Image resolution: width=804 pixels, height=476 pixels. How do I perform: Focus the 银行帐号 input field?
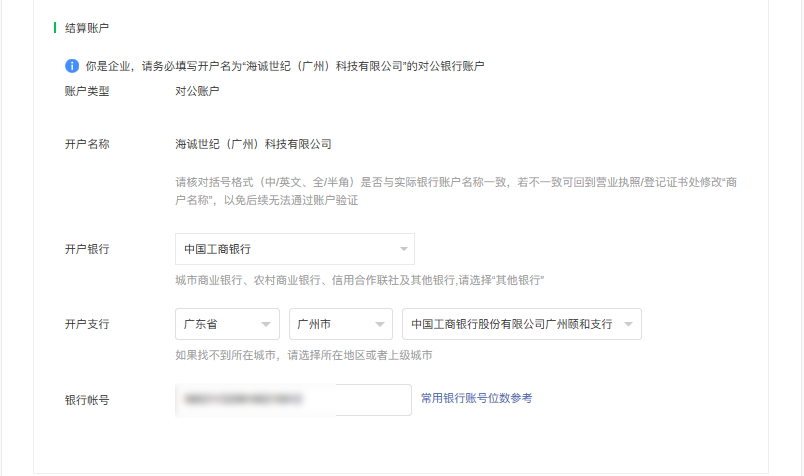(293, 399)
